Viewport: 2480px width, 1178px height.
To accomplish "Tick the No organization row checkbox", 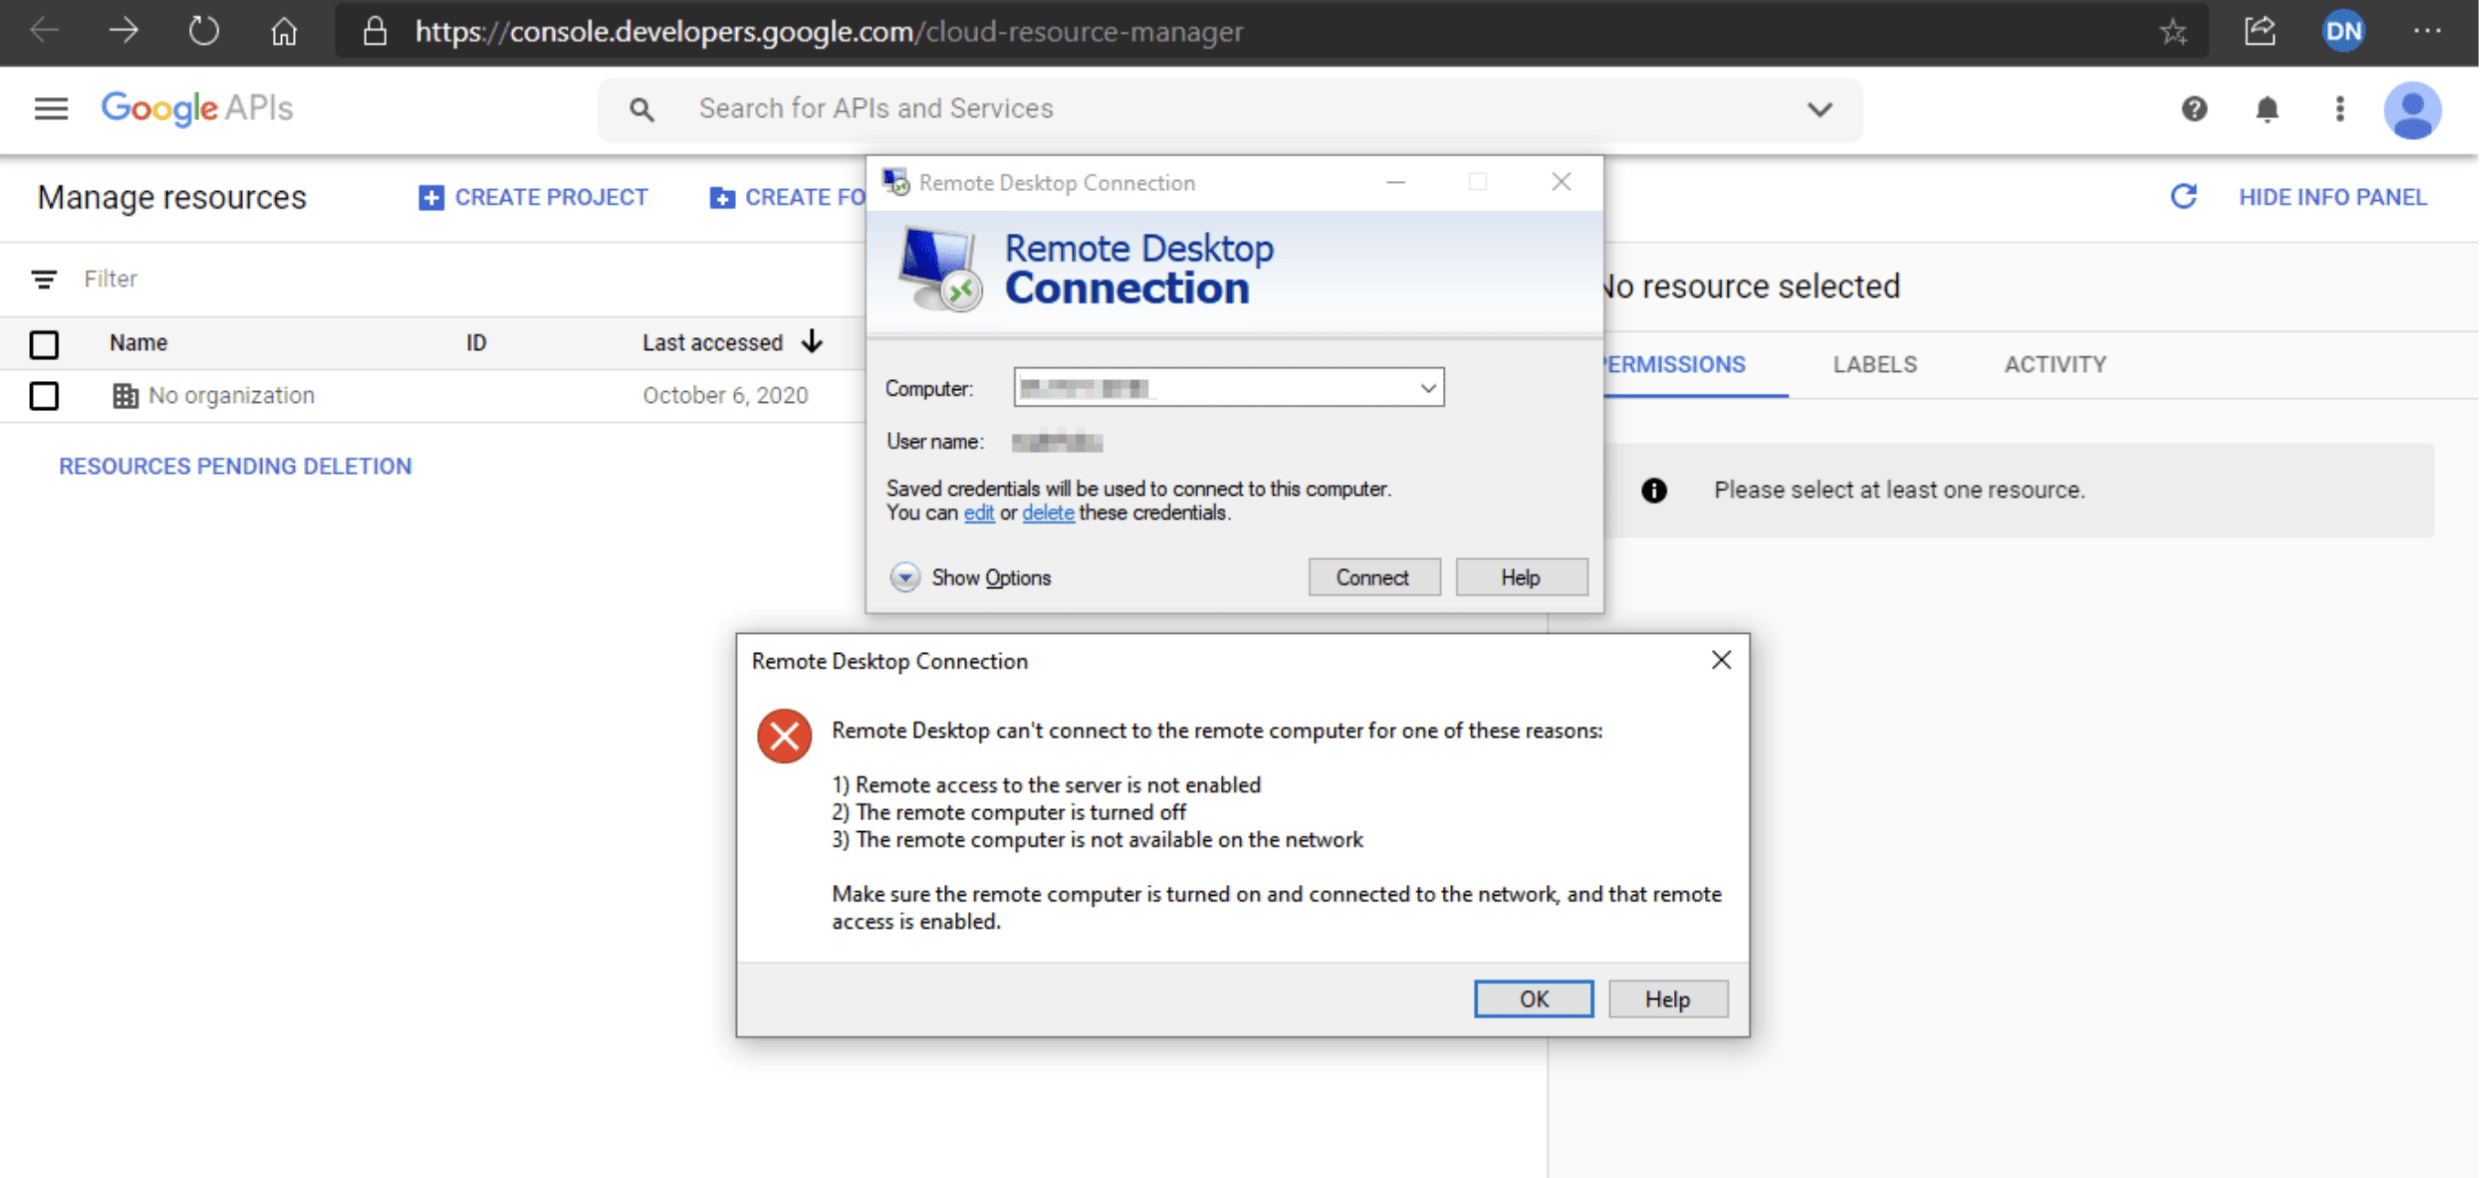I will (44, 396).
